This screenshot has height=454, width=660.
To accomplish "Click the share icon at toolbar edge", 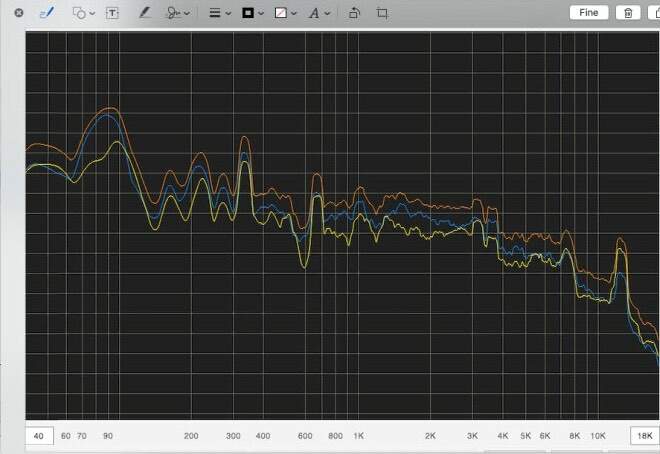I will pyautogui.click(x=654, y=13).
